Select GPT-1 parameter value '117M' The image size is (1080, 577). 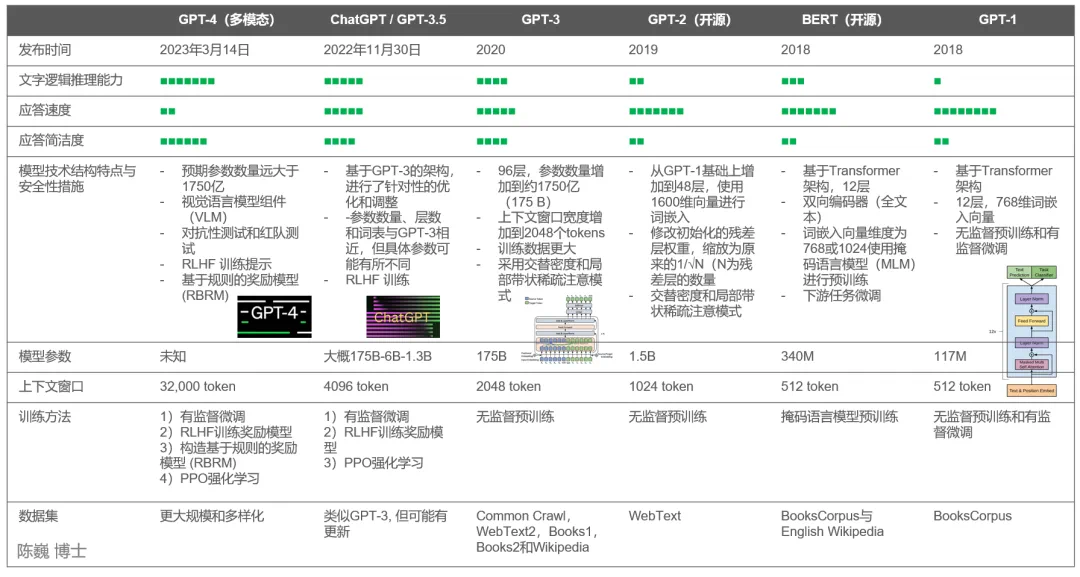point(950,357)
